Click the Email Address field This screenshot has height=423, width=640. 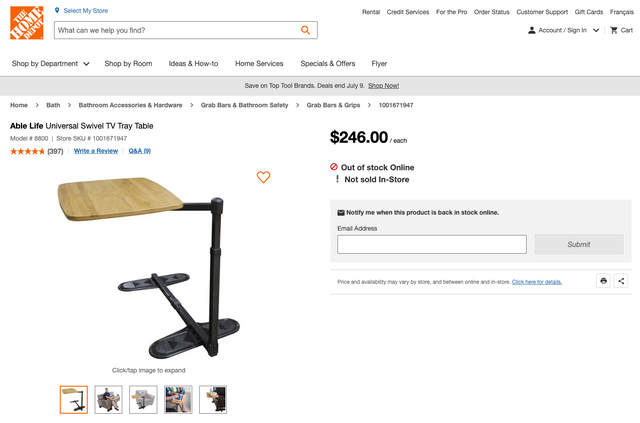pos(431,244)
